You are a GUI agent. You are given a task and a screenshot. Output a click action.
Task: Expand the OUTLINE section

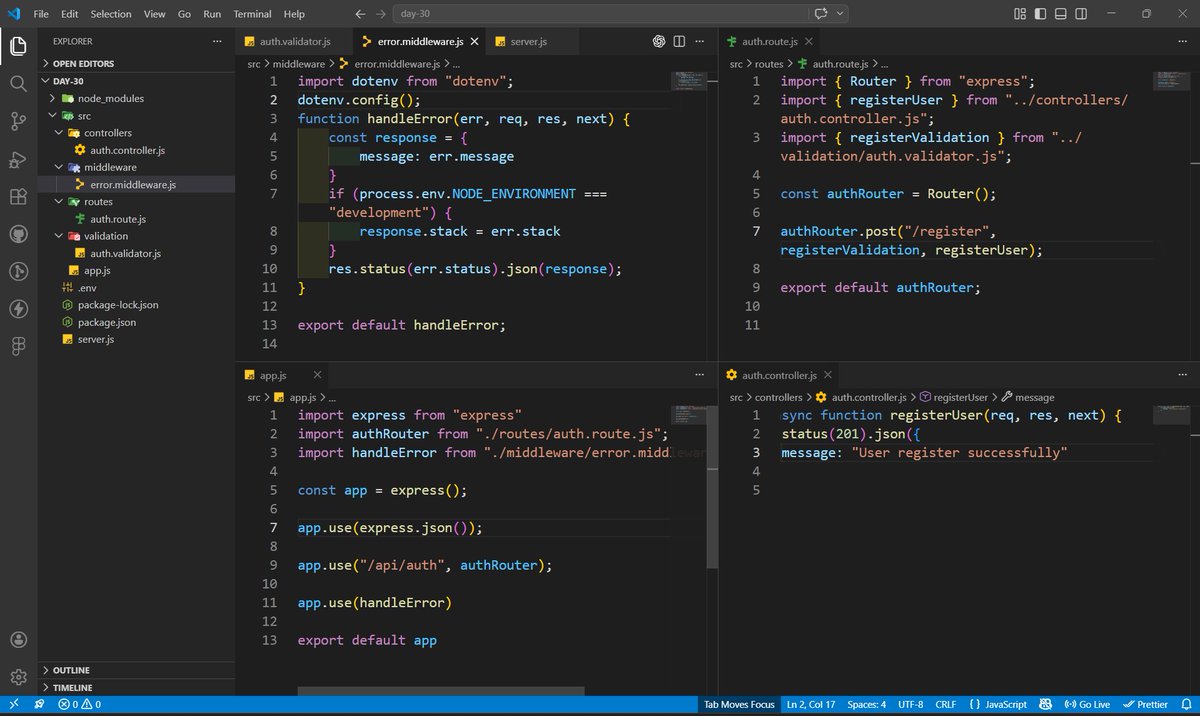point(135,670)
